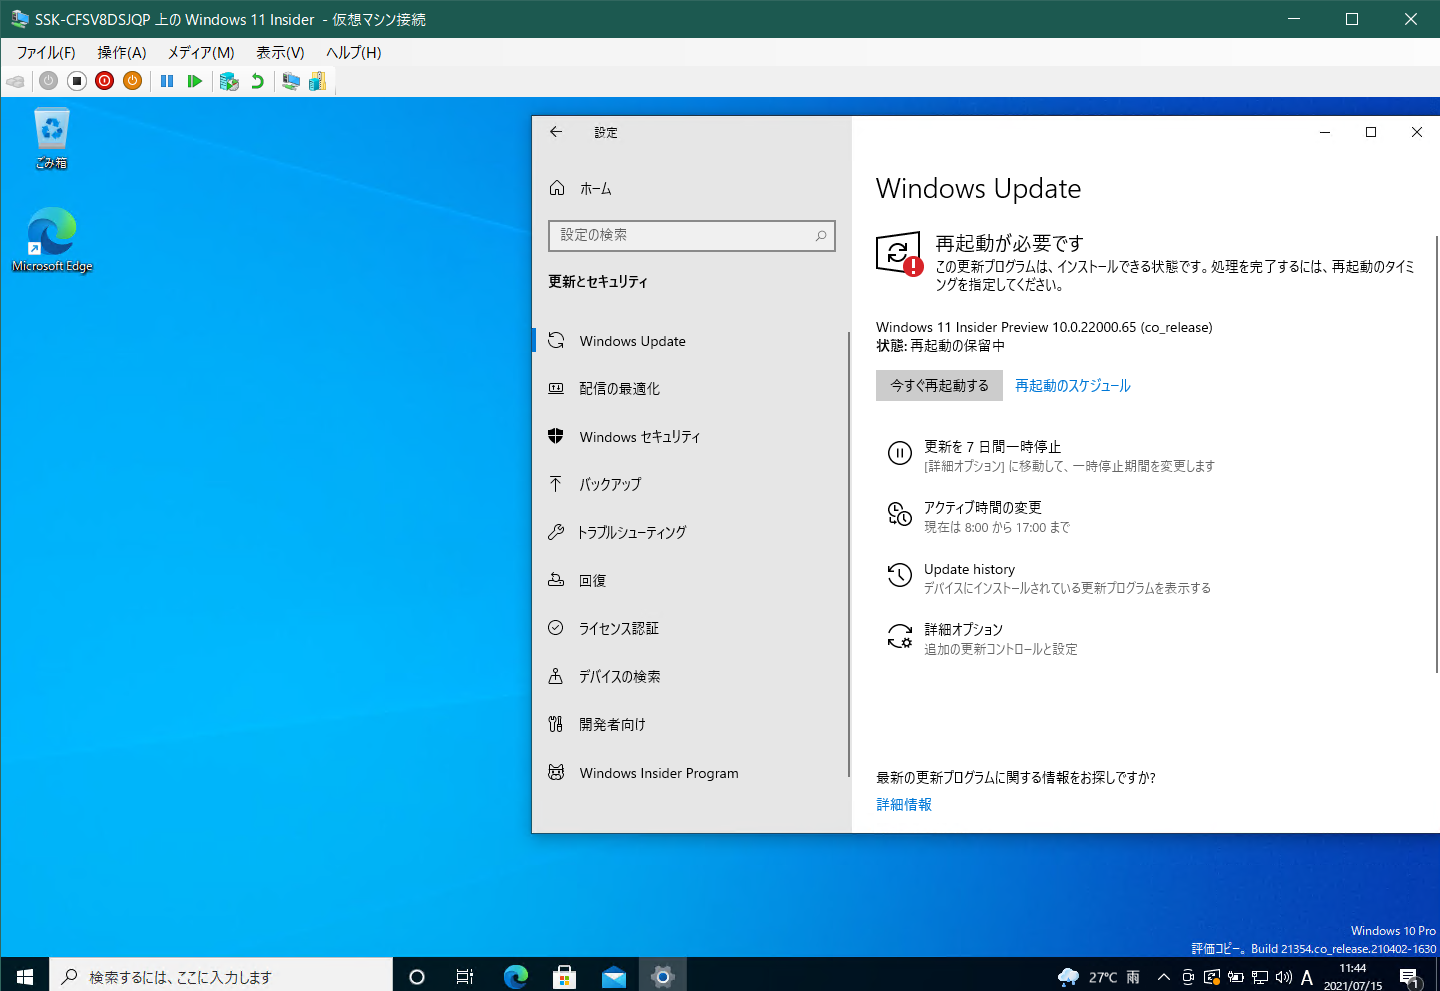The height and width of the screenshot is (991, 1440).
Task: Click 再起動のスケジュール link
Action: (1073, 386)
